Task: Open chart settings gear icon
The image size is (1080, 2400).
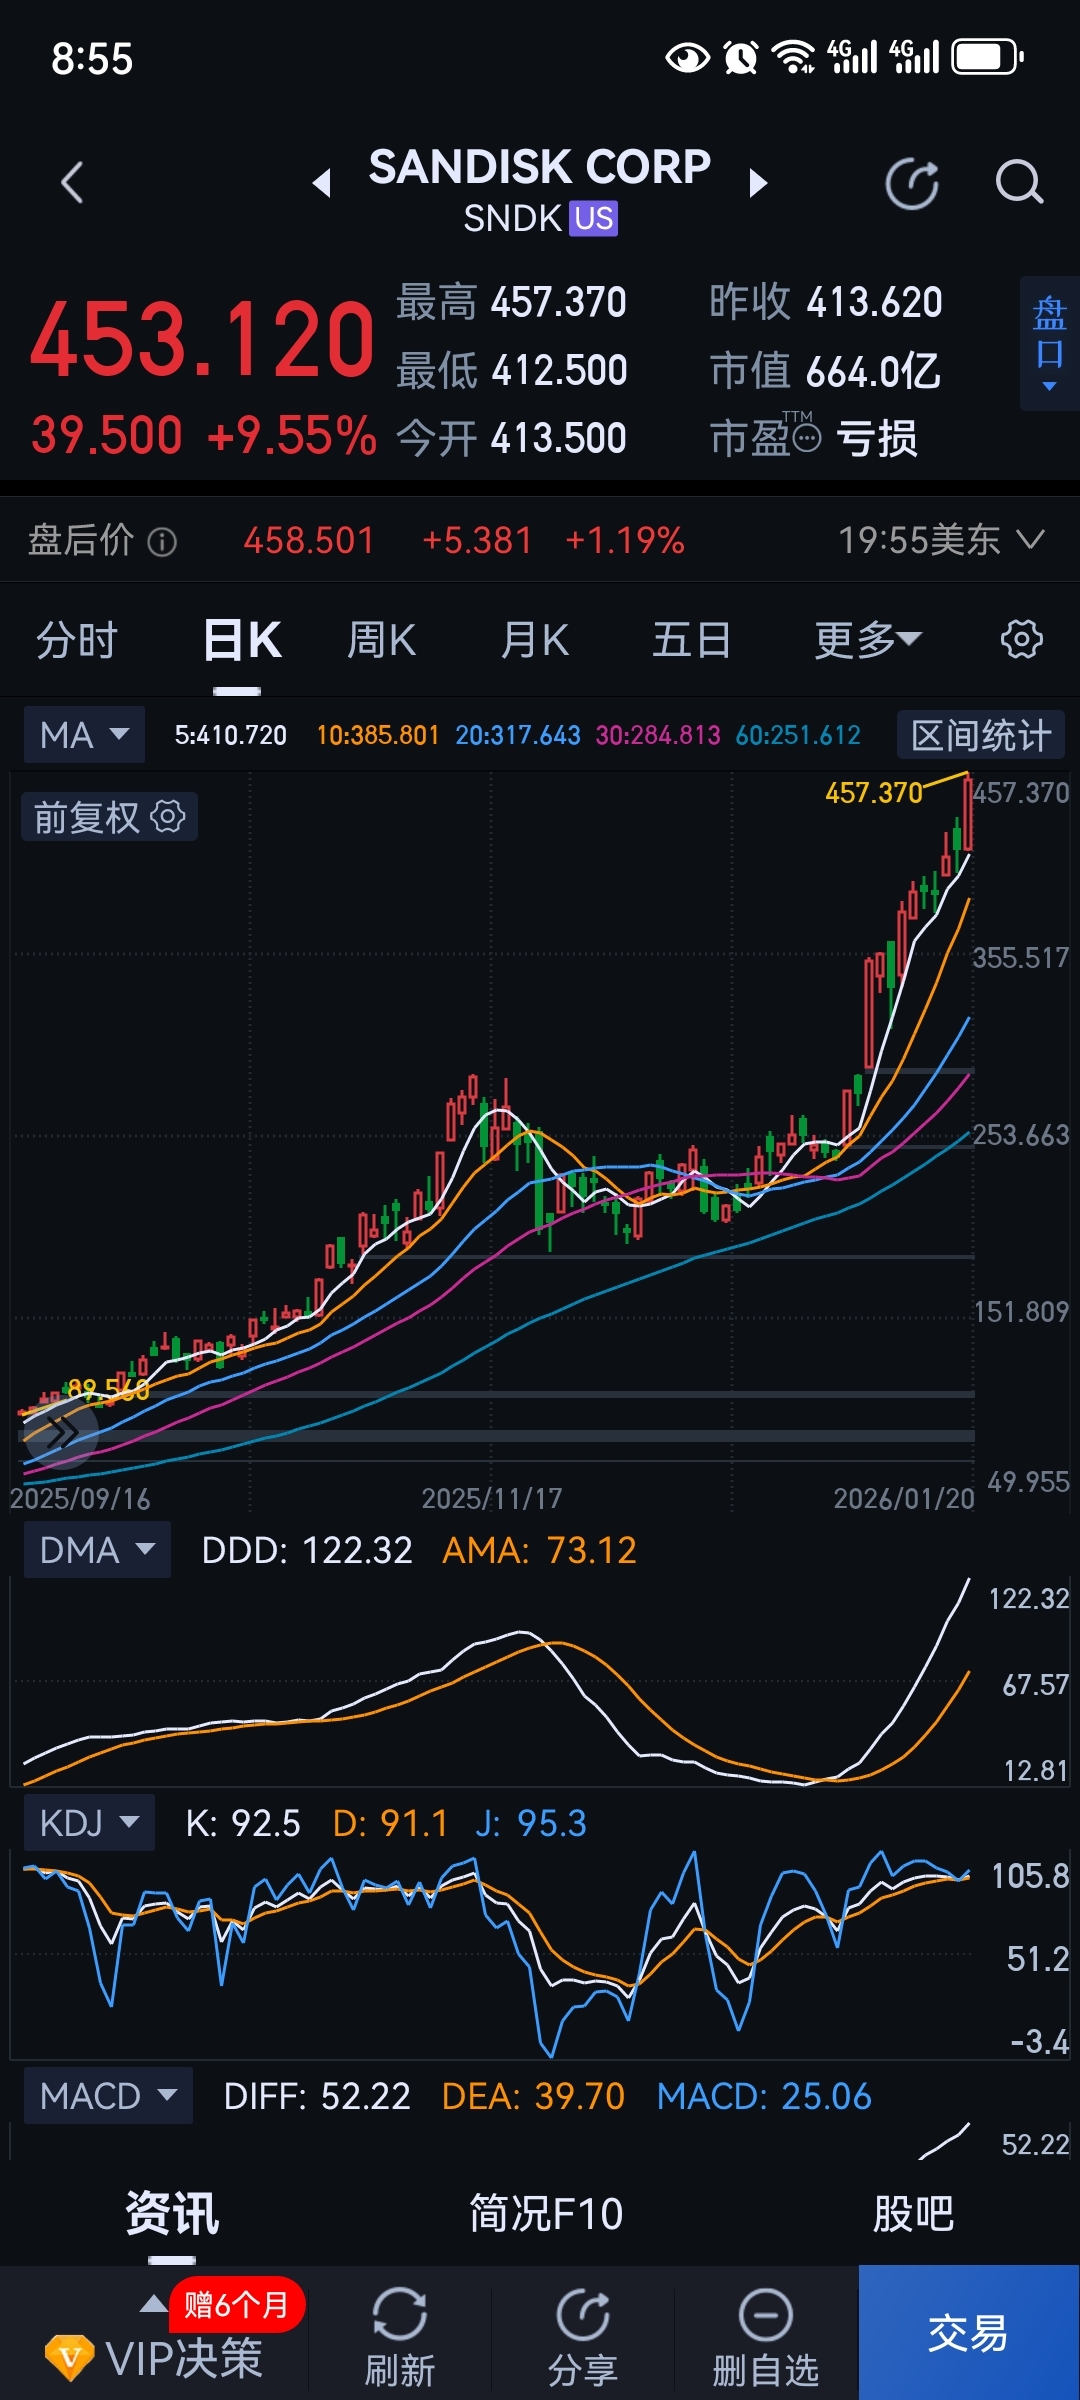Action: 1021,639
